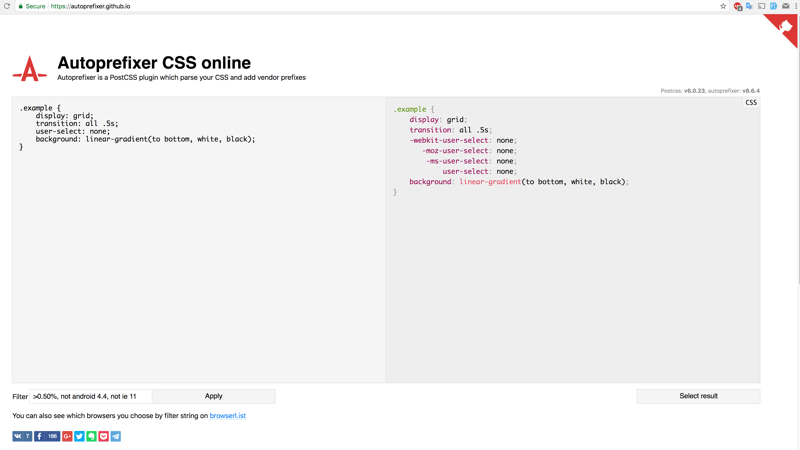Bookmark page with star icon
This screenshot has height=450, width=800.
723,6
